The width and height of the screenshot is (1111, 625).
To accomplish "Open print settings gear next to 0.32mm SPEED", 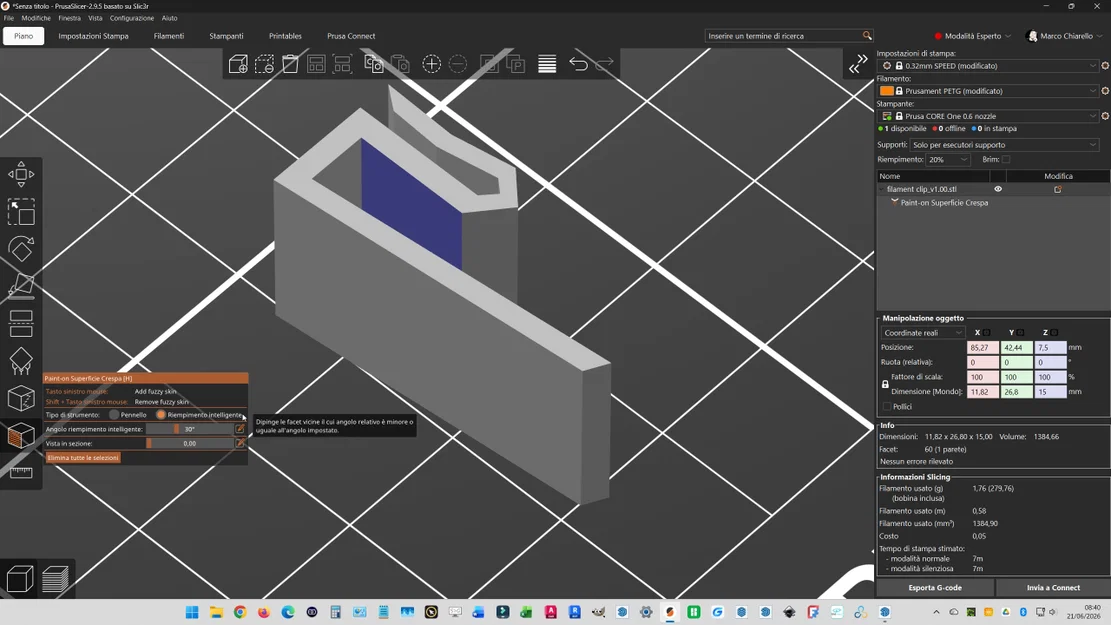I will [1105, 65].
